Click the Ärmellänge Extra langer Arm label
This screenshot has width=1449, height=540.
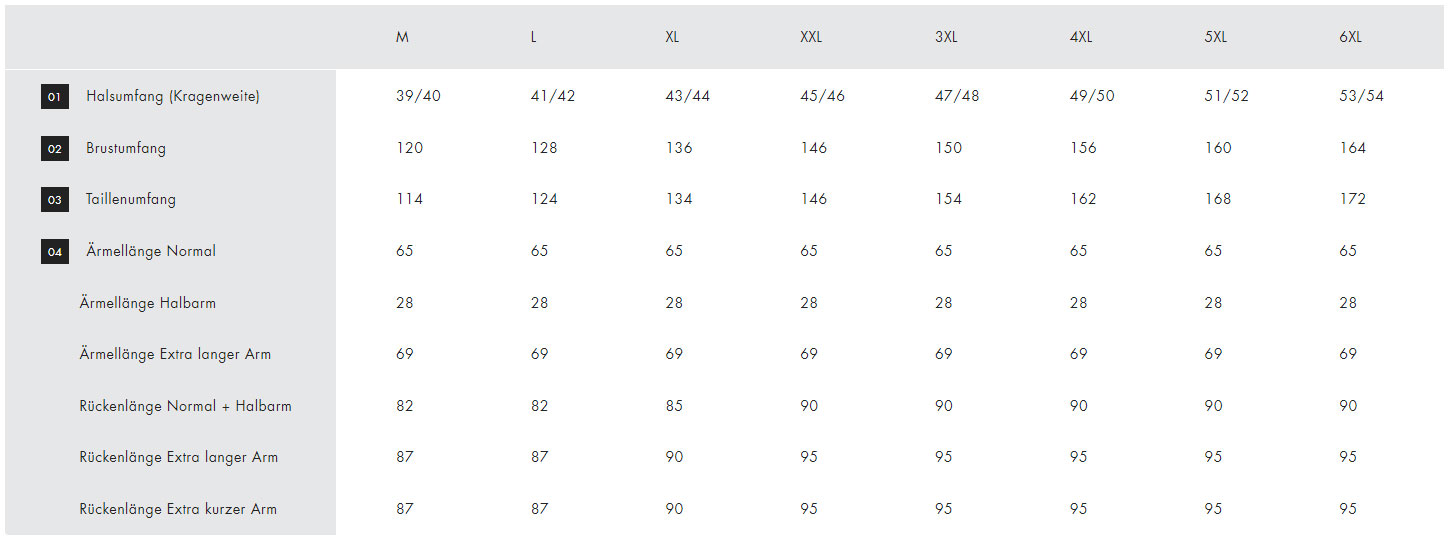pos(175,354)
